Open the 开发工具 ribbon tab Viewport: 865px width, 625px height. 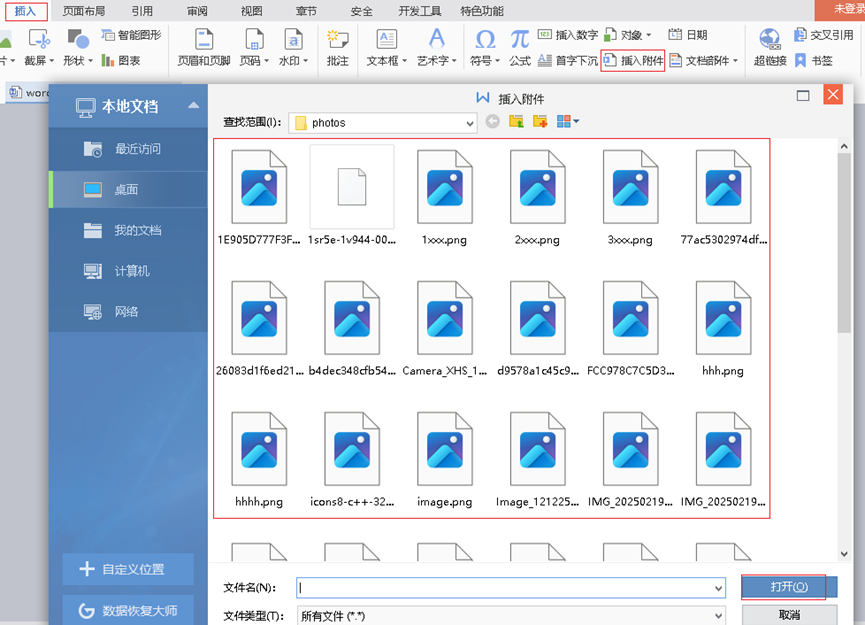click(420, 11)
